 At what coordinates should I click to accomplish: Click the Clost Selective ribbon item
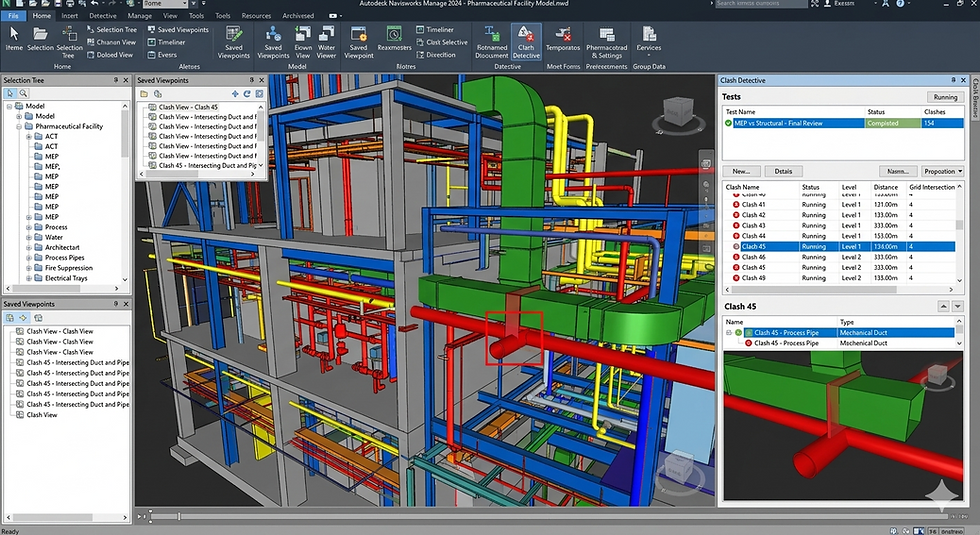tap(442, 42)
